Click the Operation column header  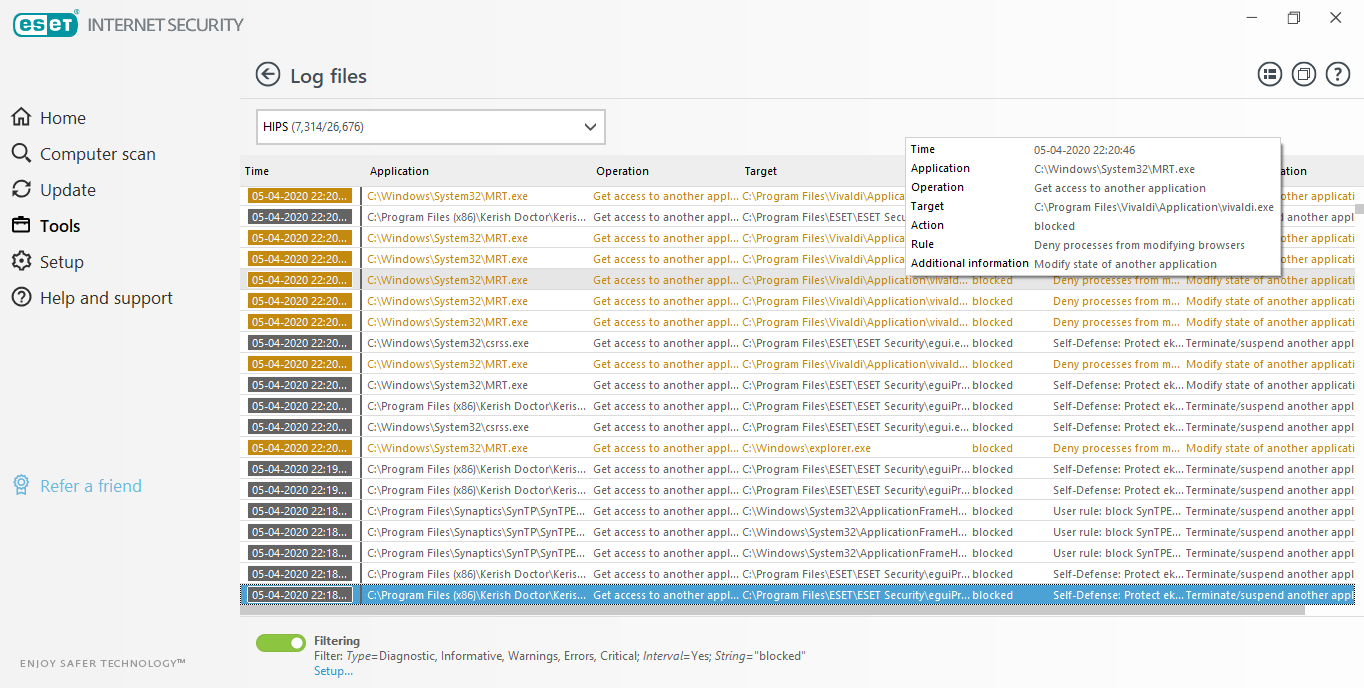pos(622,171)
